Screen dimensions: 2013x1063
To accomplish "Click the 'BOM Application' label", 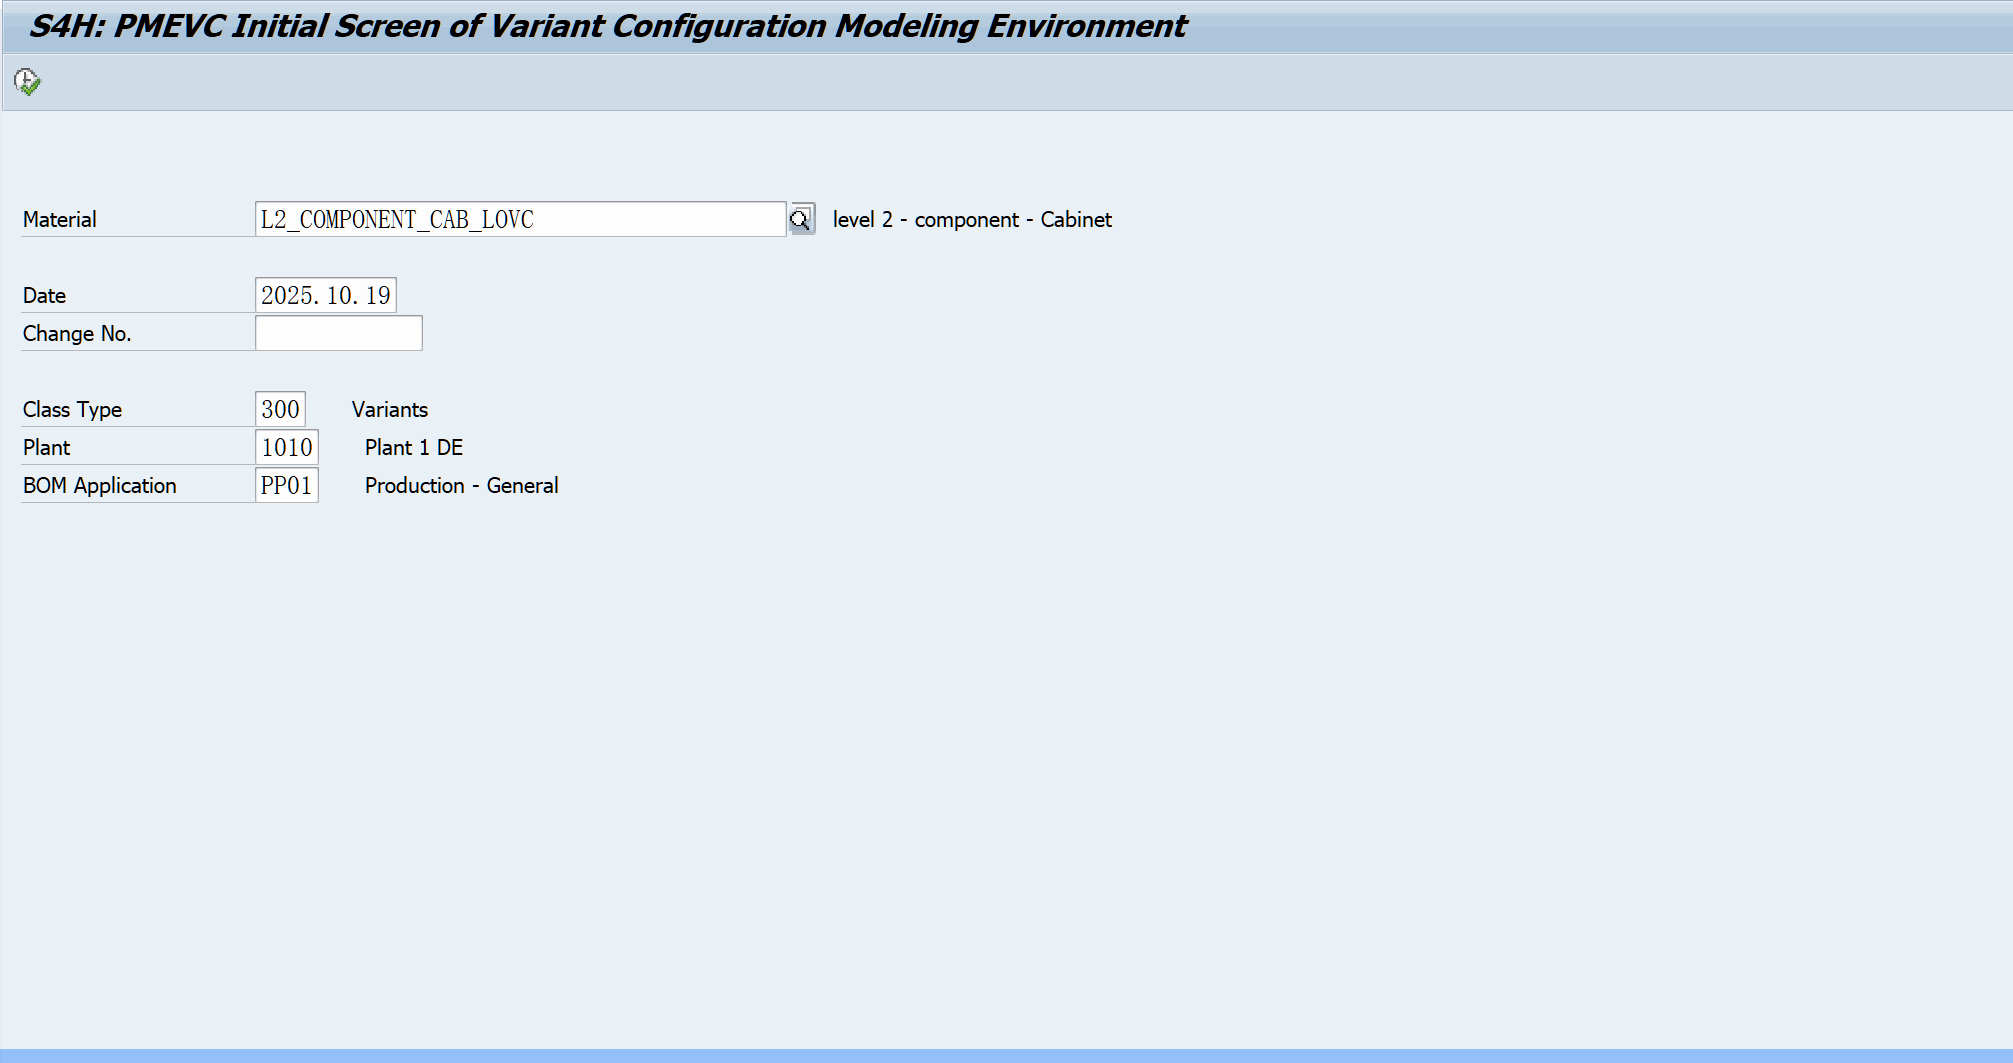I will click(x=99, y=485).
